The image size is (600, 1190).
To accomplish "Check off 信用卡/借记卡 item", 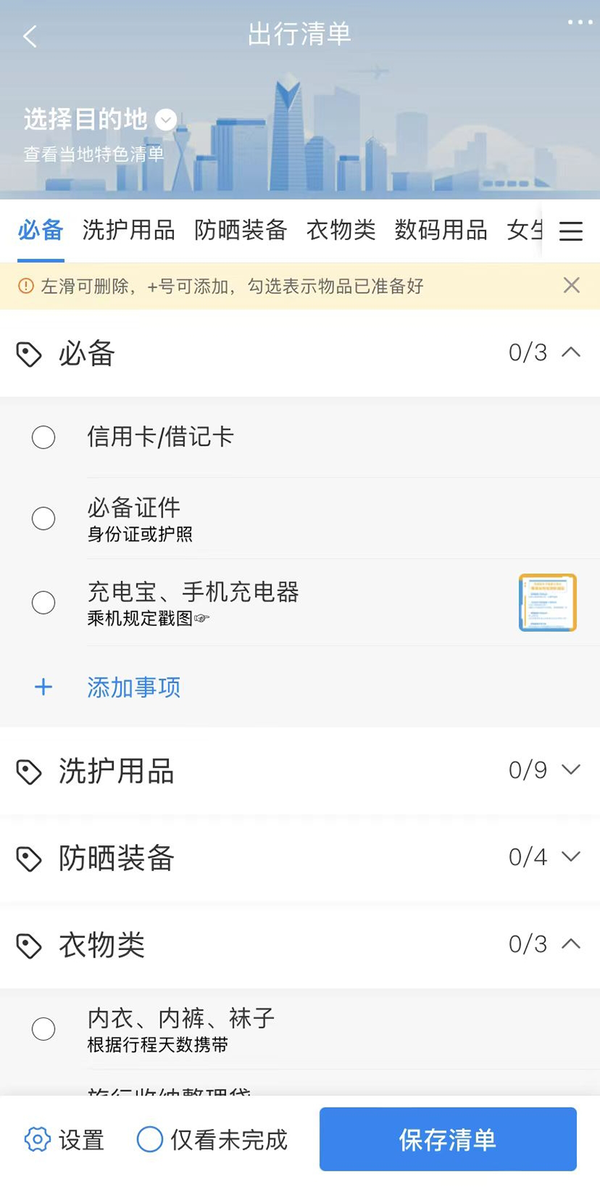I will 43,437.
